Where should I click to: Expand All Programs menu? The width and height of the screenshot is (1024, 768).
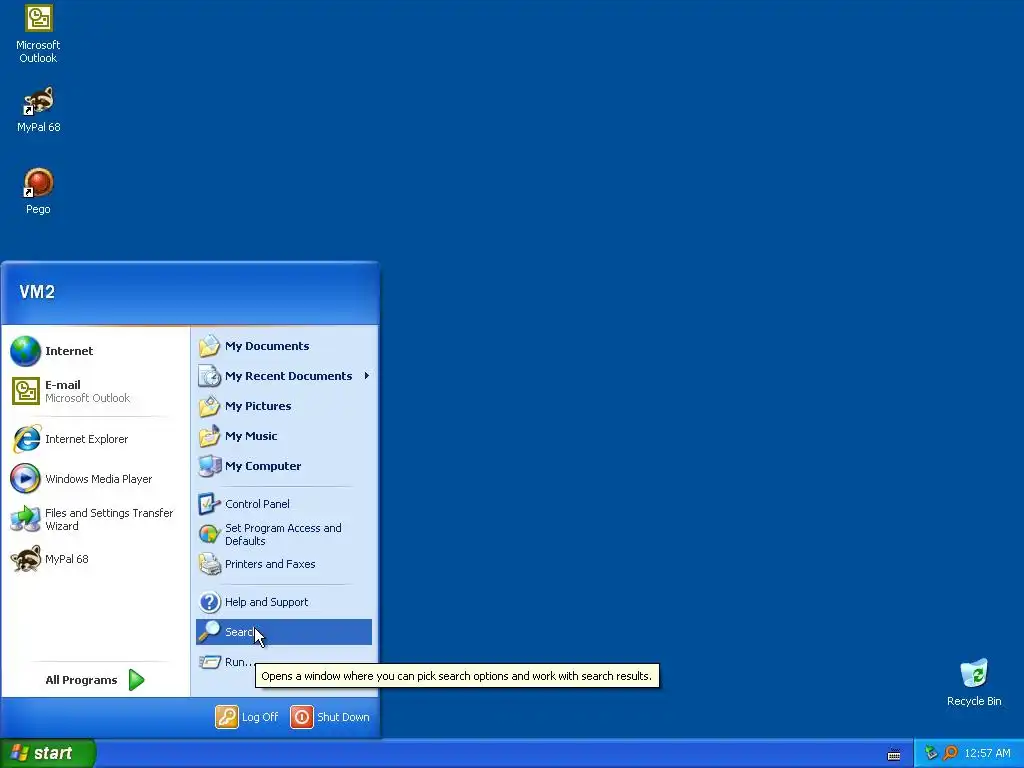coord(95,680)
